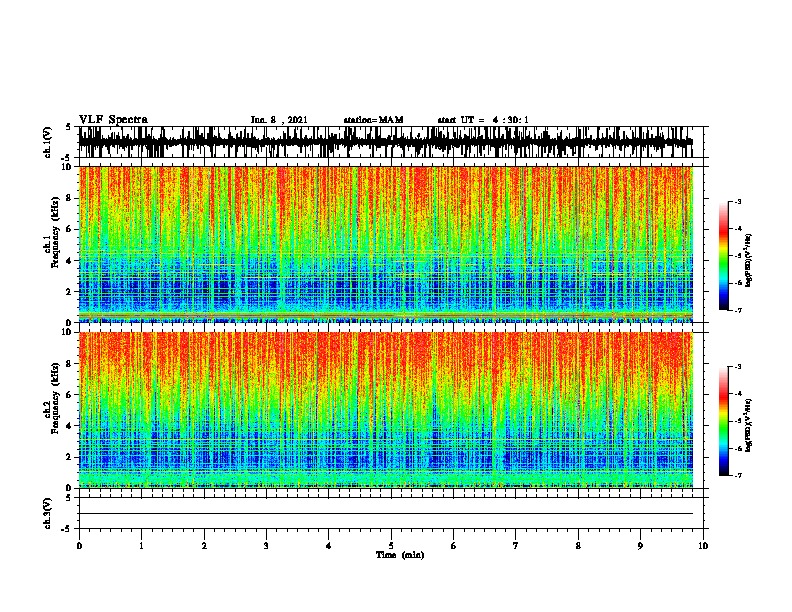Click the "-3" tick on ch.1 colorbar

pyautogui.click(x=738, y=201)
